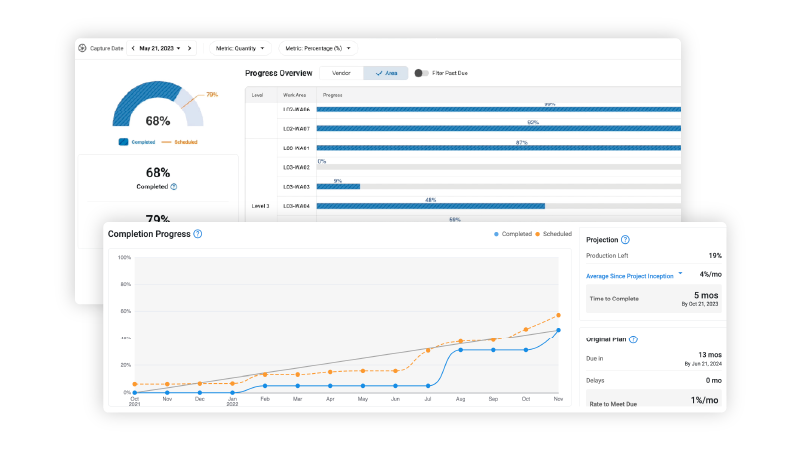Viewport: 801px width, 451px height.
Task: Open the May 21, 2023 date dropdown
Action: click(160, 48)
